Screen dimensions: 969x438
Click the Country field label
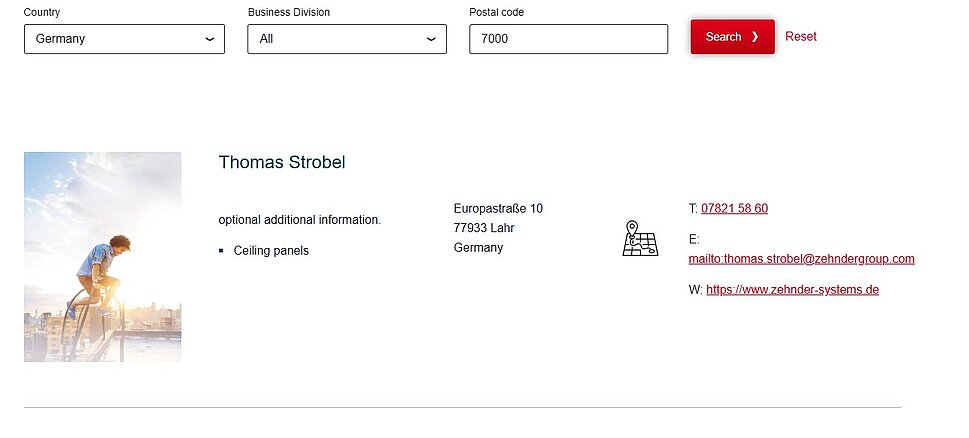(40, 12)
